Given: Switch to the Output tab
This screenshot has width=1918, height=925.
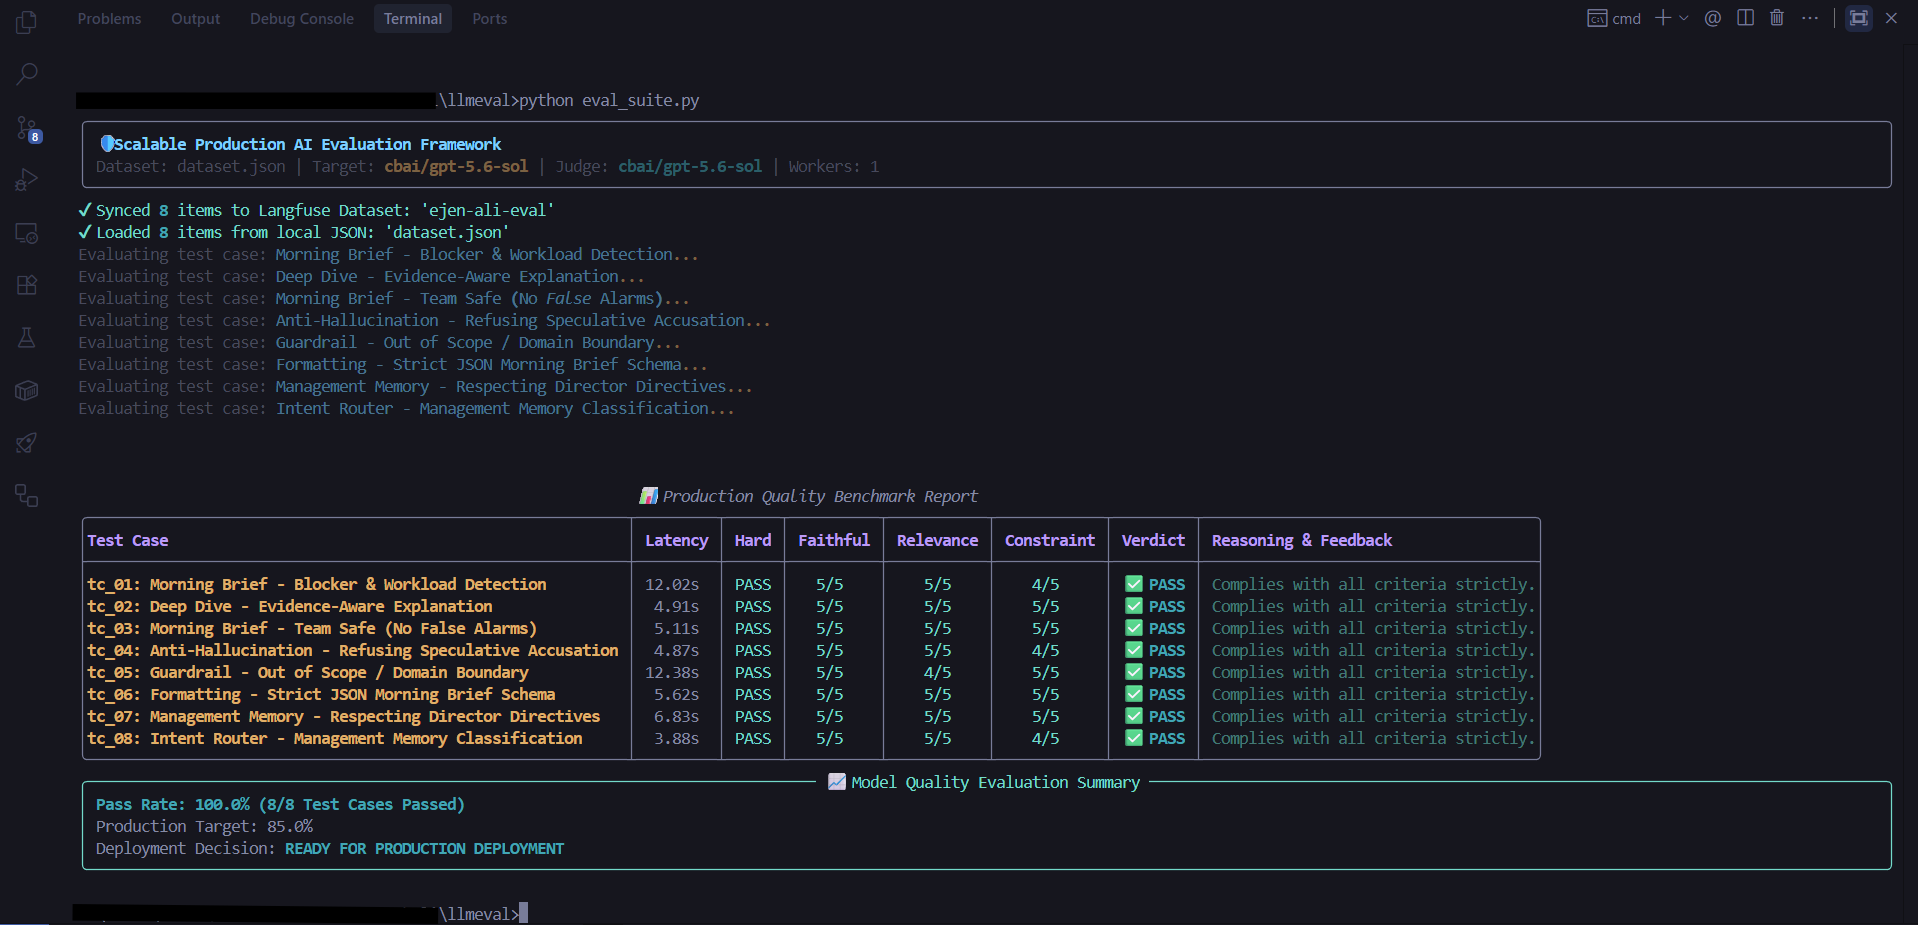Looking at the screenshot, I should point(195,18).
